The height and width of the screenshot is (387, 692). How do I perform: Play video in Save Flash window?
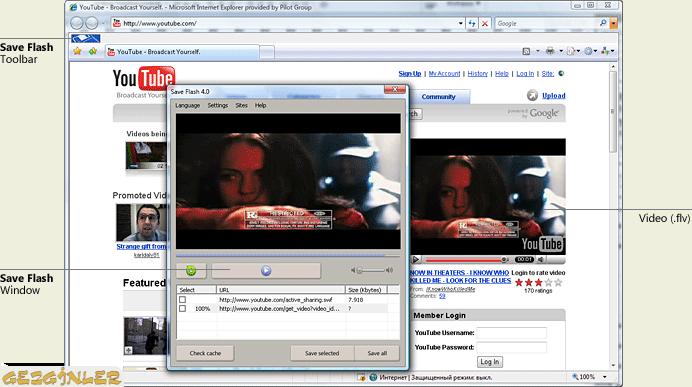[266, 271]
